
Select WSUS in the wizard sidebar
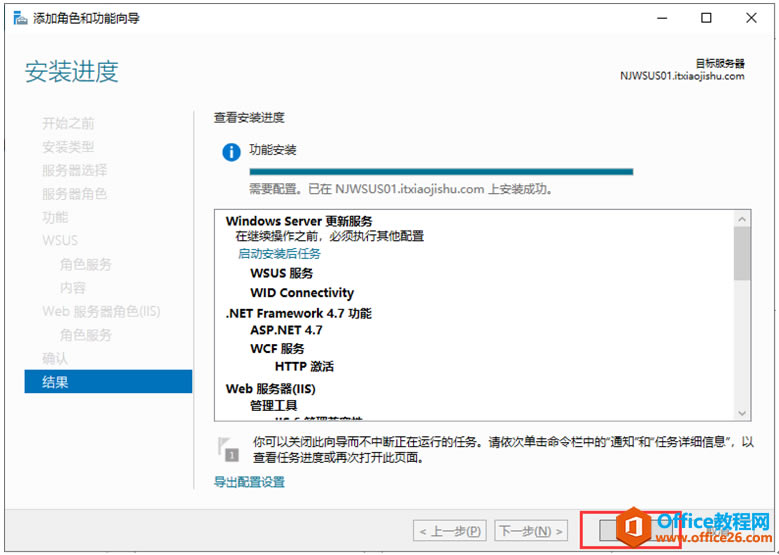[x=60, y=240]
